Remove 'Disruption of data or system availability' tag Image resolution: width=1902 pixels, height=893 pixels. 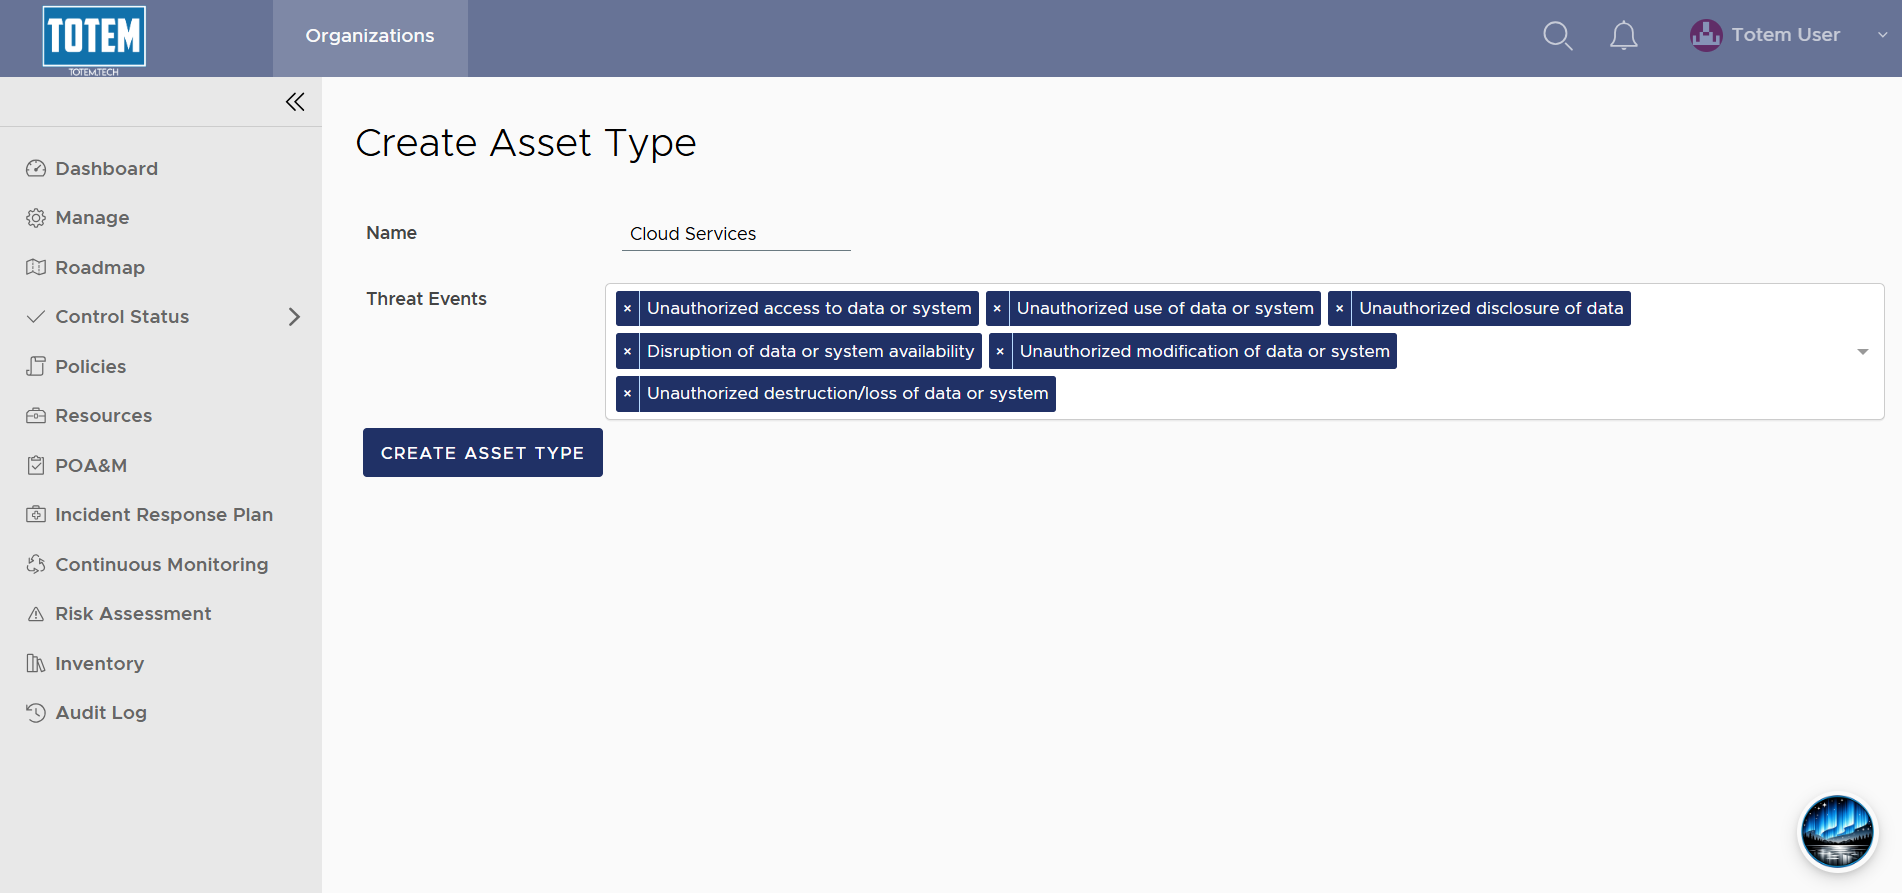[627, 352]
